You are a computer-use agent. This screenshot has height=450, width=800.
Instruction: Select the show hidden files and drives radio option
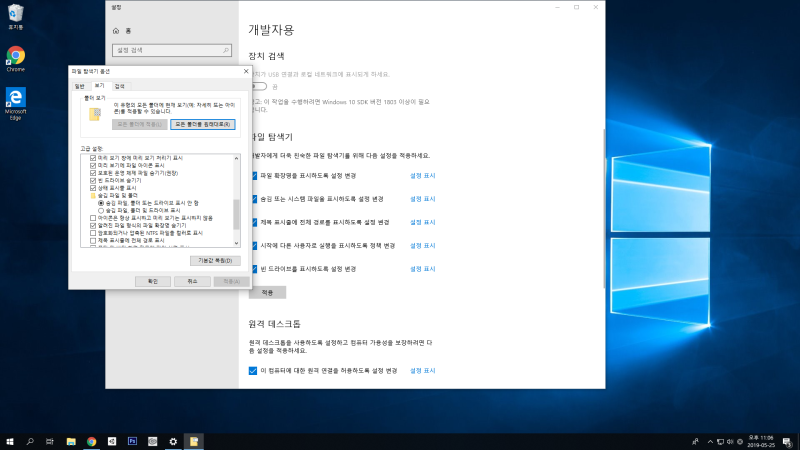[x=101, y=210]
